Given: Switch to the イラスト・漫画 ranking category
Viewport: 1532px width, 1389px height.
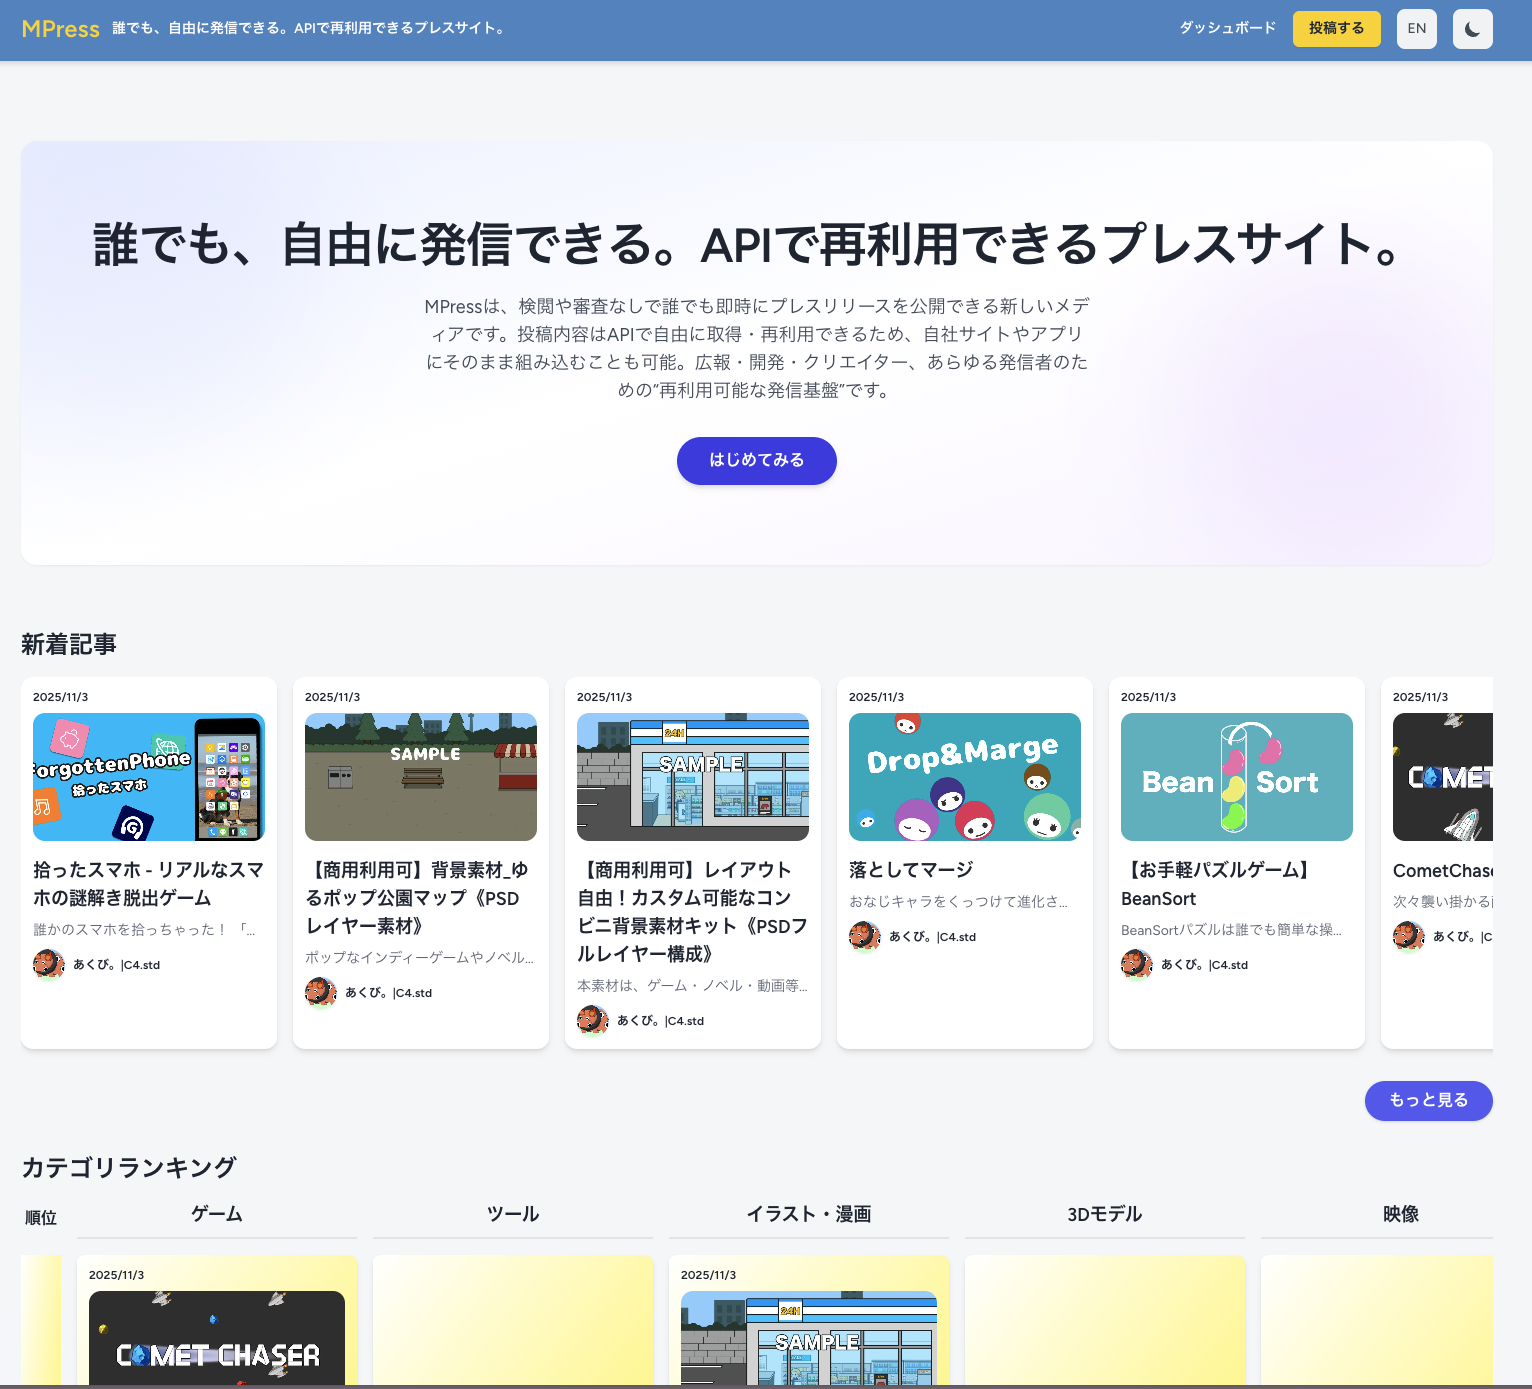Looking at the screenshot, I should [809, 1214].
